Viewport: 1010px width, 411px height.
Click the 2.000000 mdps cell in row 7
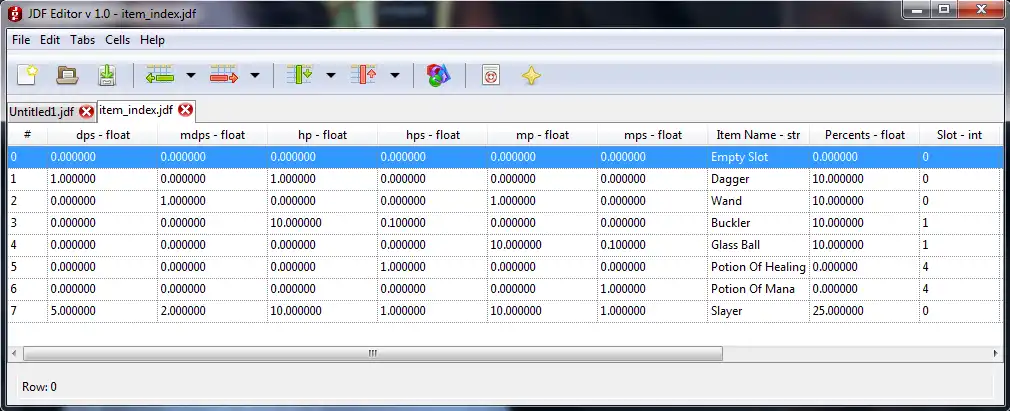pyautogui.click(x=213, y=311)
